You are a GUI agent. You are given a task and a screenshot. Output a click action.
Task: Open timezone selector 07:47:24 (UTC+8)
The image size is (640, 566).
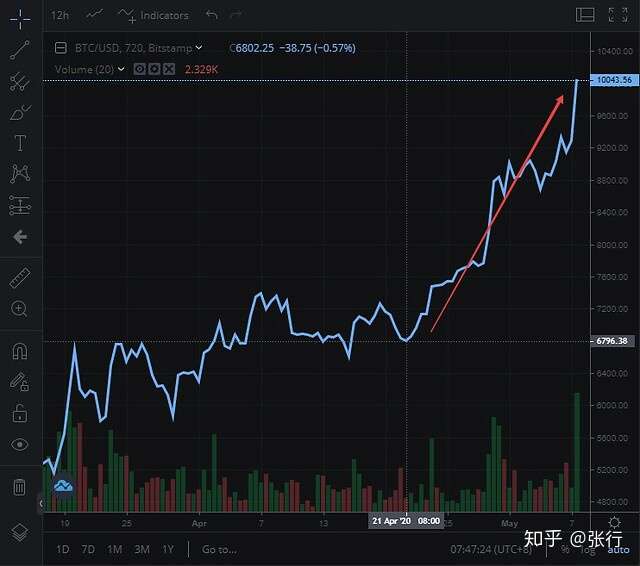[x=491, y=550]
